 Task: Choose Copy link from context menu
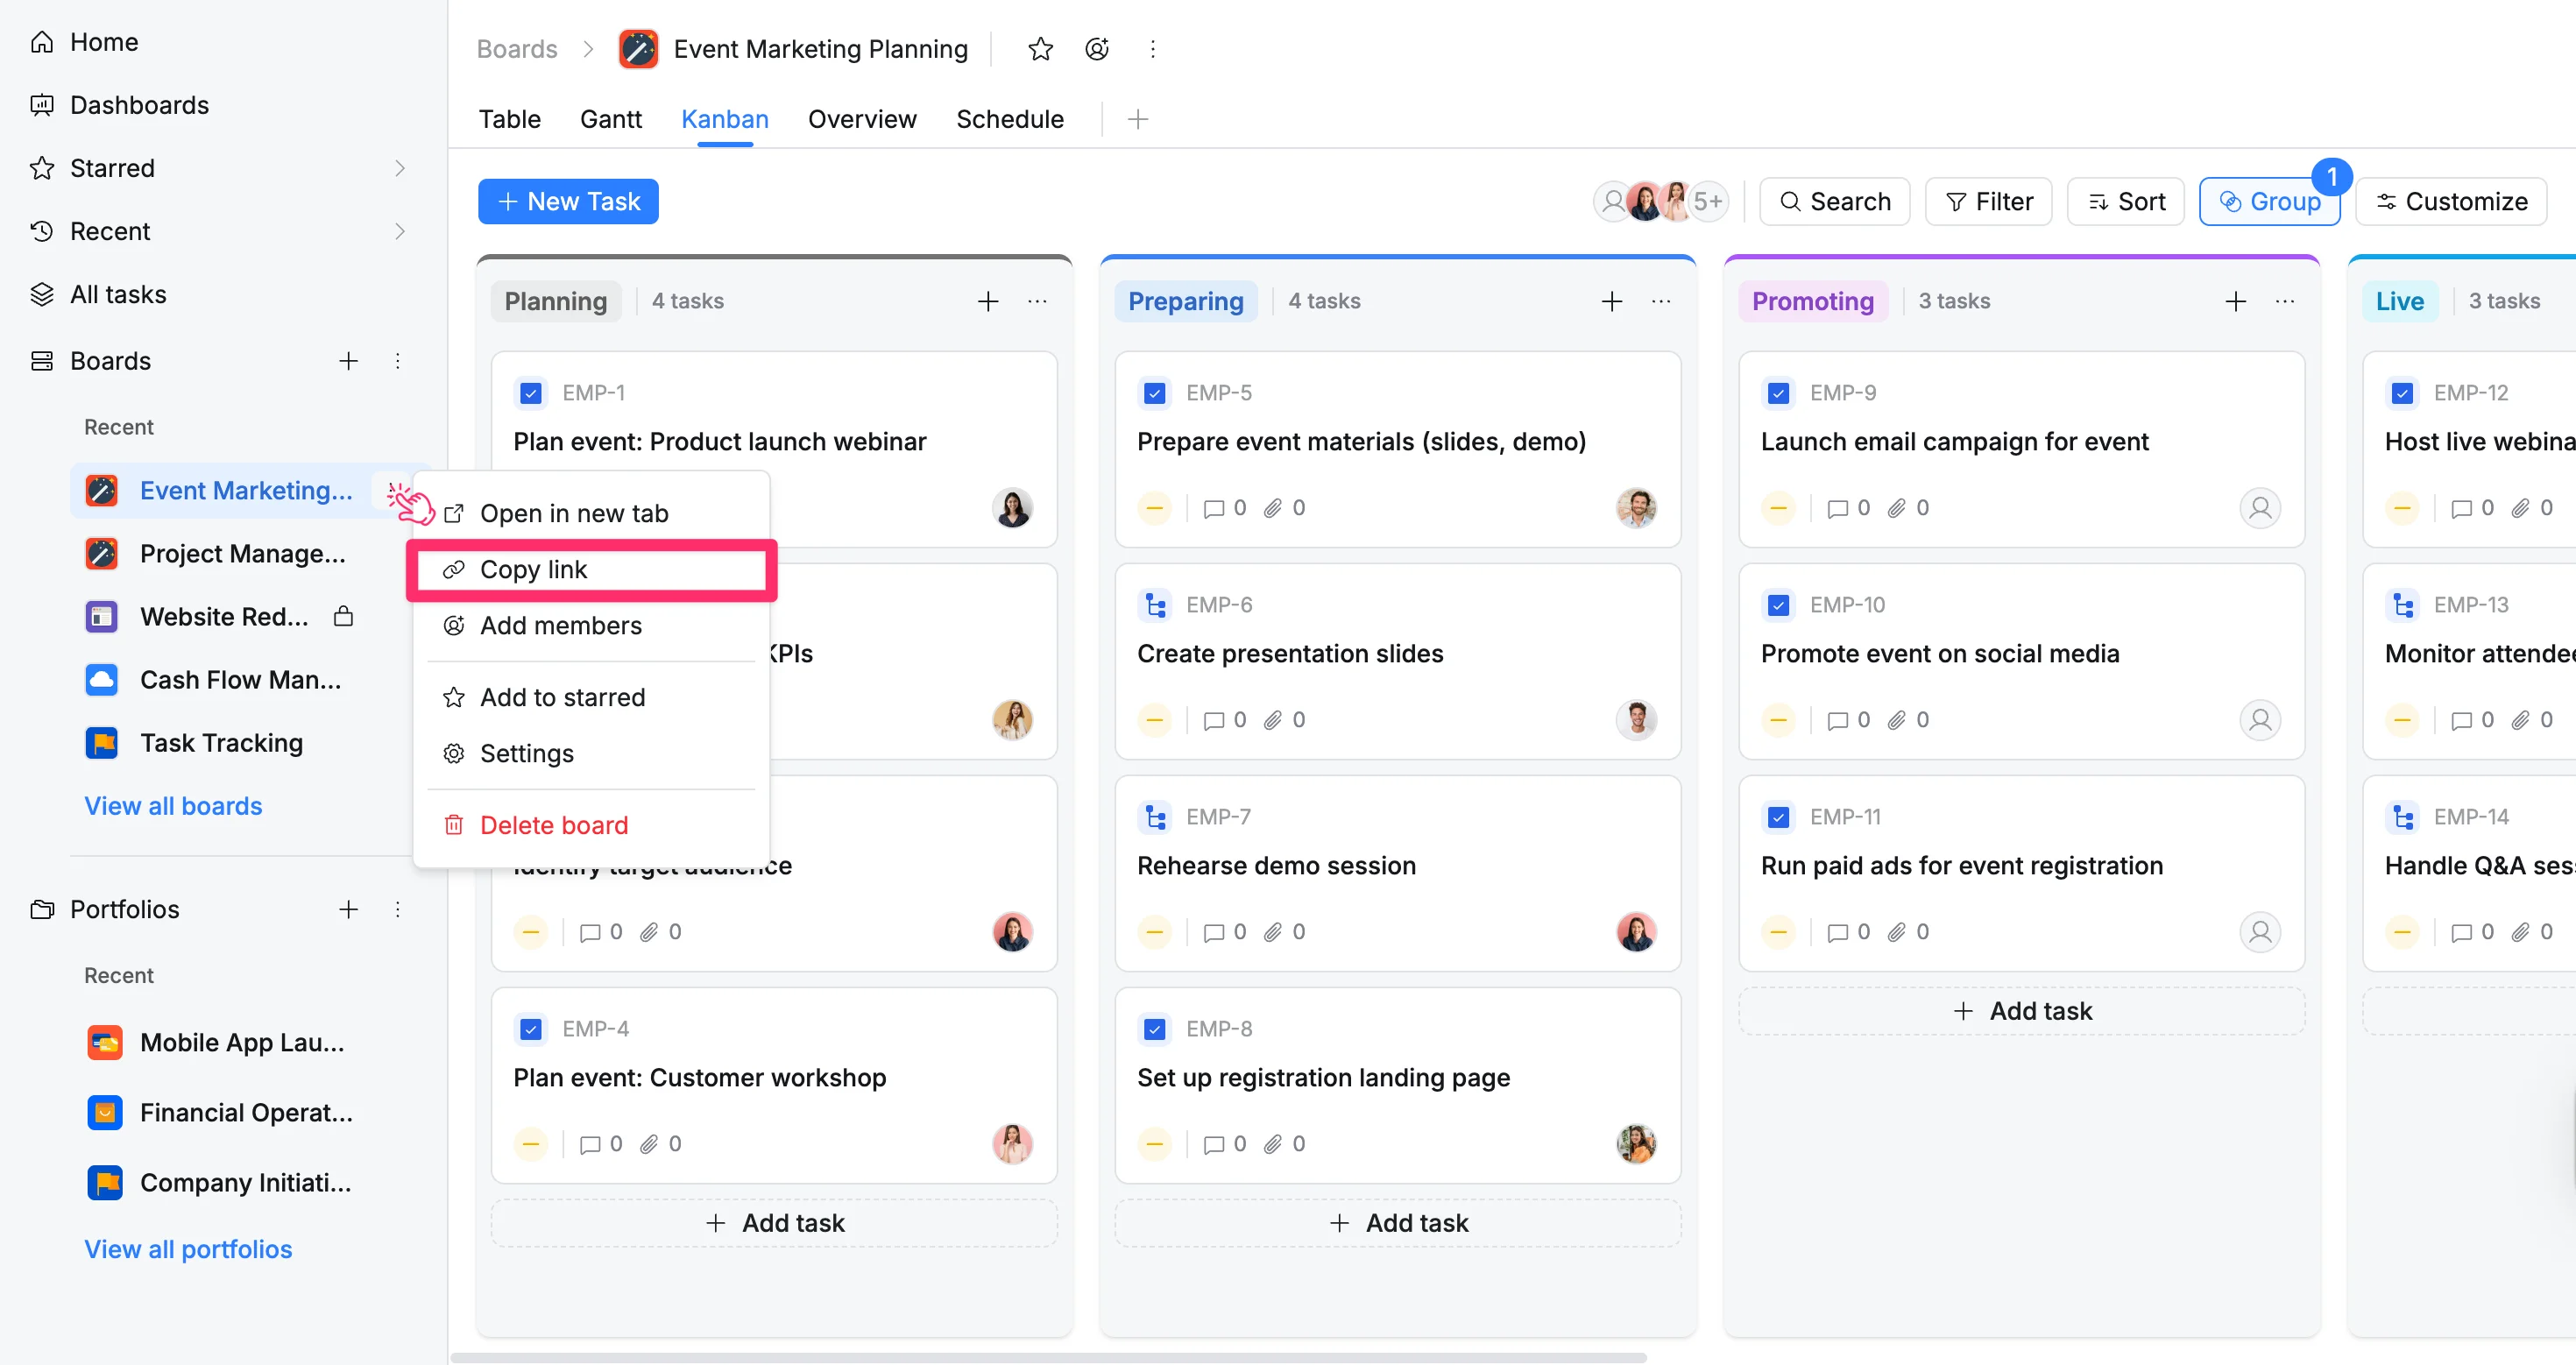[x=591, y=570]
